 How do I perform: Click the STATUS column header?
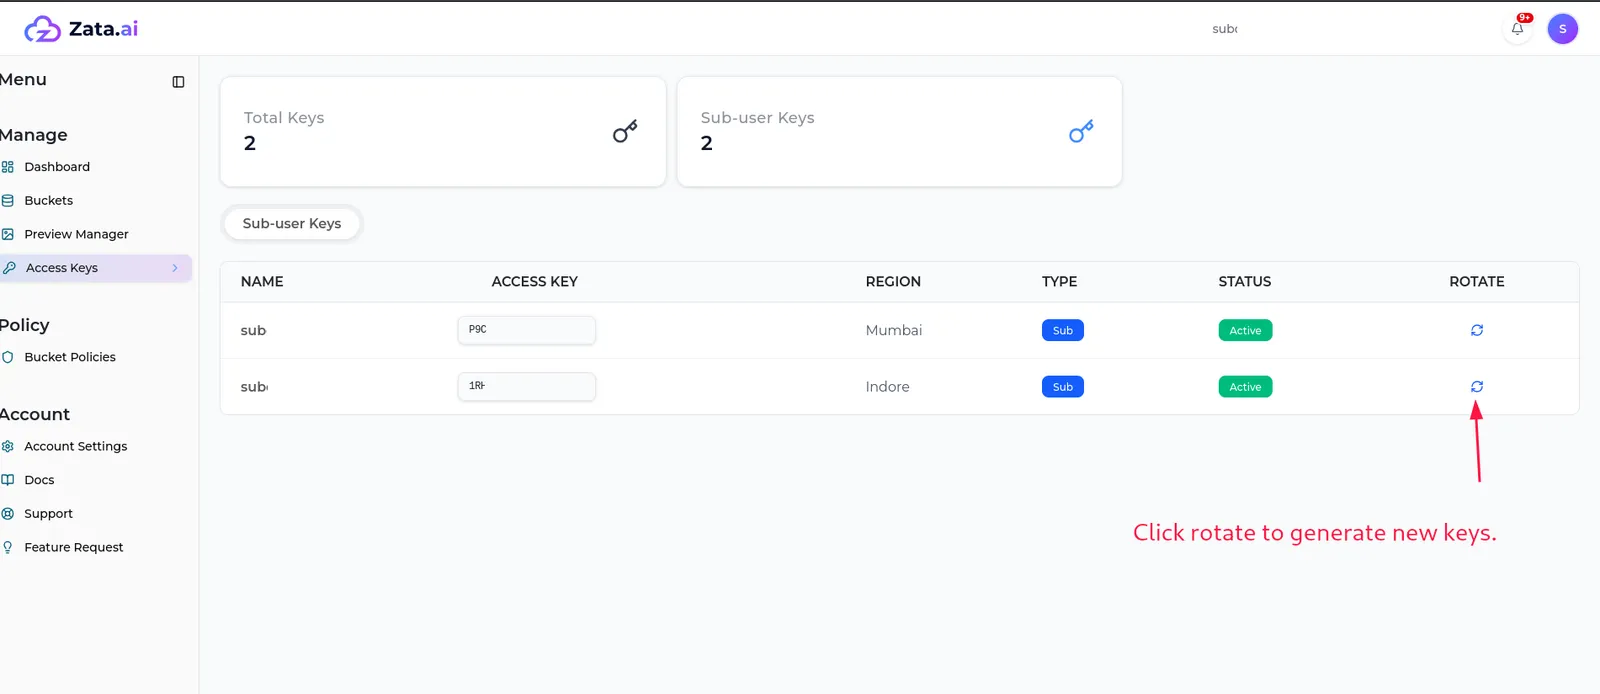pos(1245,282)
